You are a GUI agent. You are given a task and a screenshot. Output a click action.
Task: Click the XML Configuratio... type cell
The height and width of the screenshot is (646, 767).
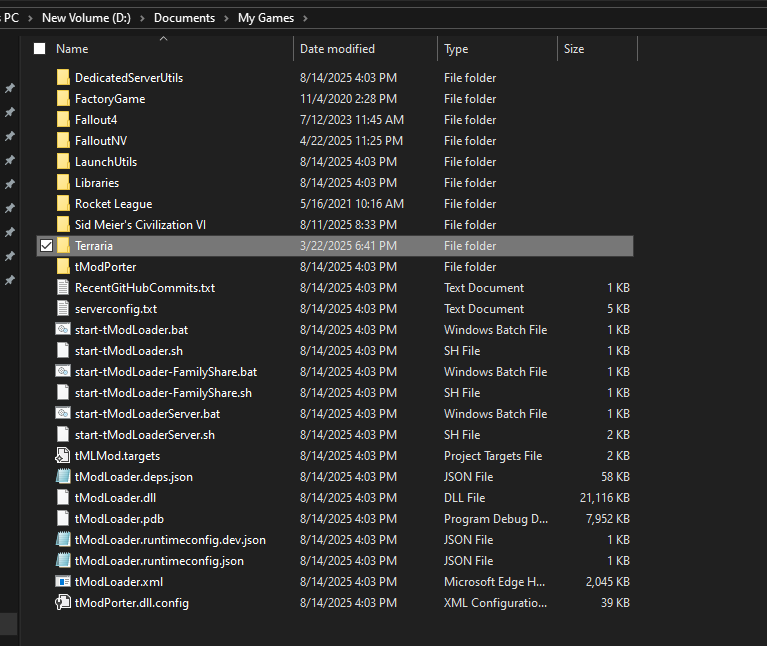point(496,602)
